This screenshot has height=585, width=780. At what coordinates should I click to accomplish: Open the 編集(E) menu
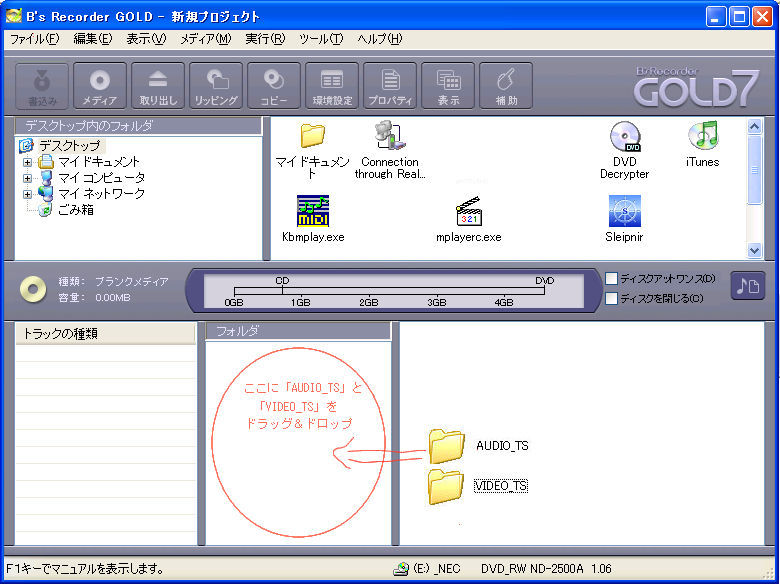(93, 39)
